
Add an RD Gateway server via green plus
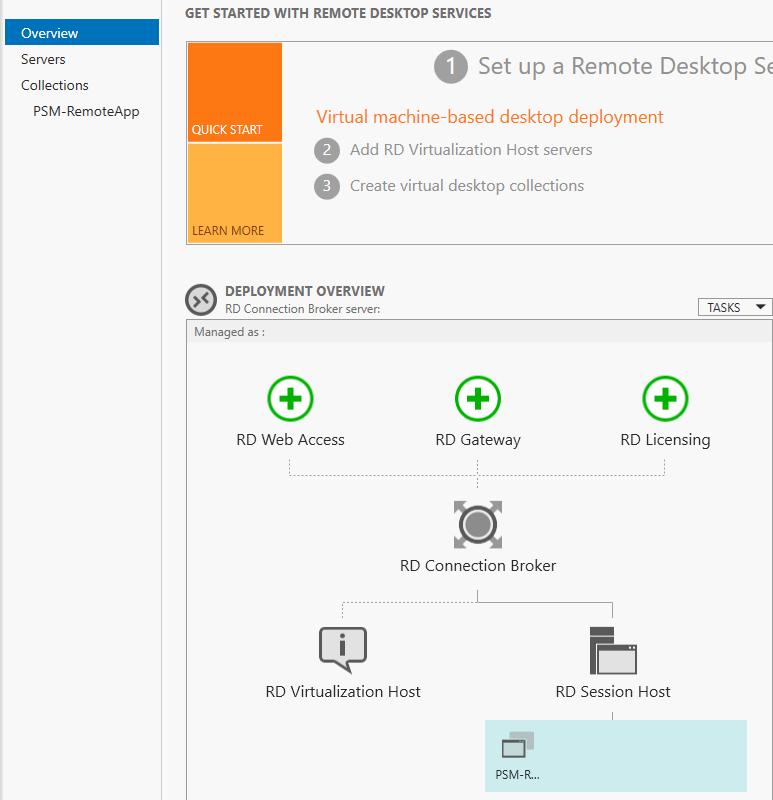point(478,398)
